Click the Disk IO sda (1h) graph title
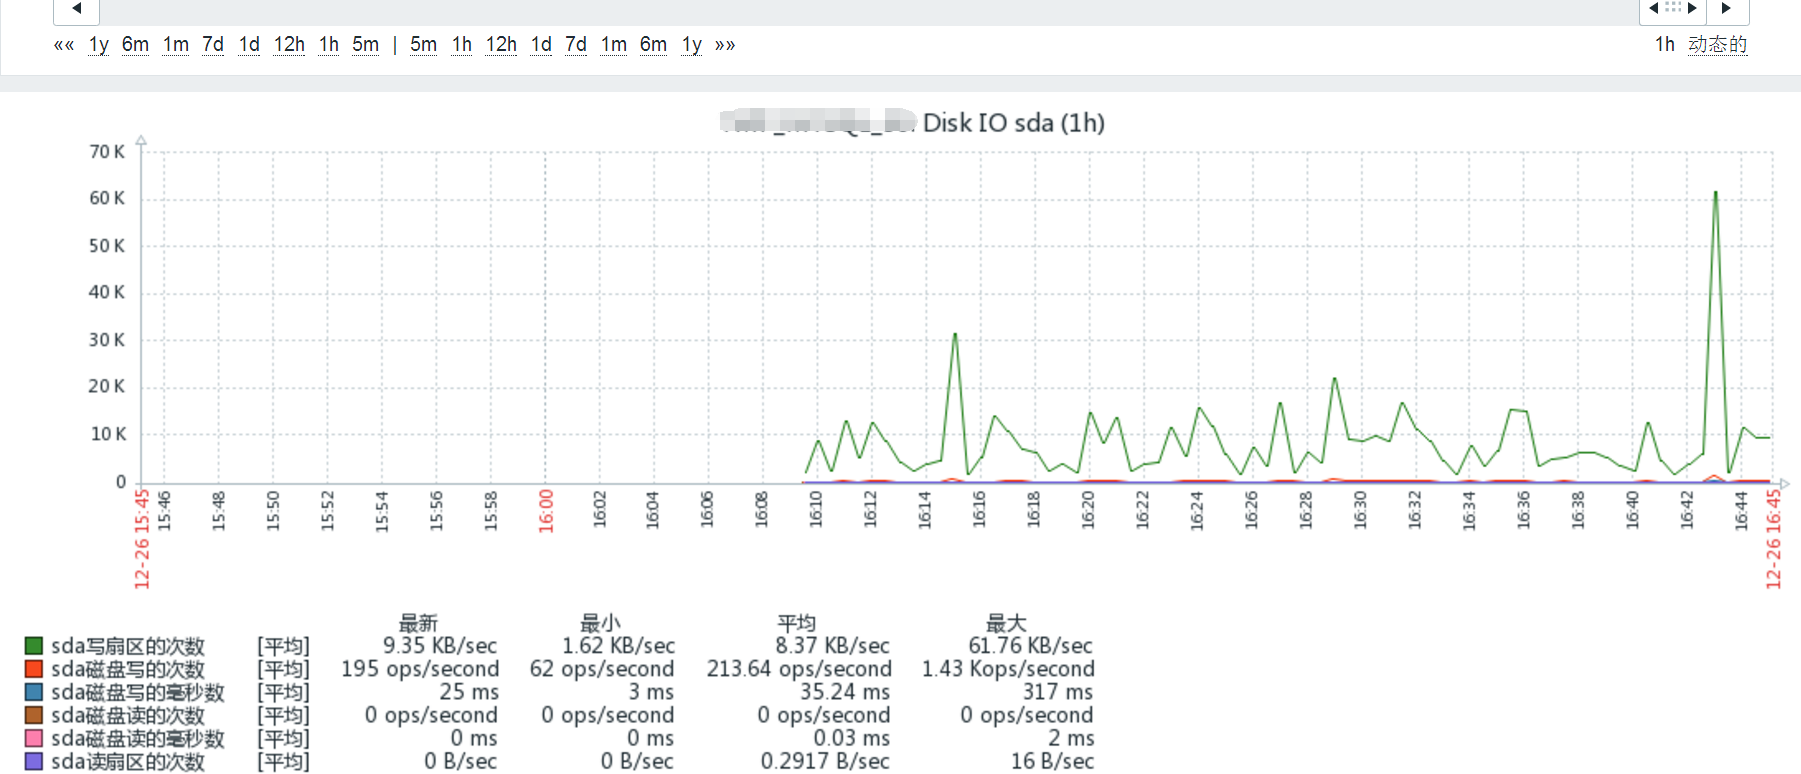The height and width of the screenshot is (774, 1801). [x=1013, y=123]
